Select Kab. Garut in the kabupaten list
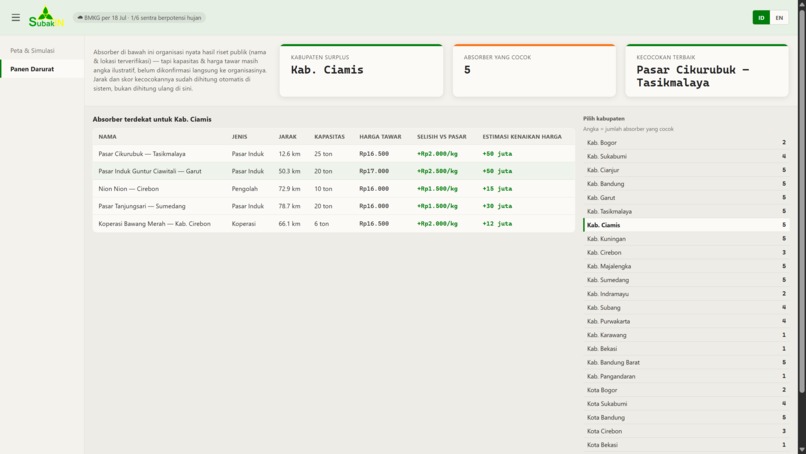The height and width of the screenshot is (454, 806). click(686, 197)
